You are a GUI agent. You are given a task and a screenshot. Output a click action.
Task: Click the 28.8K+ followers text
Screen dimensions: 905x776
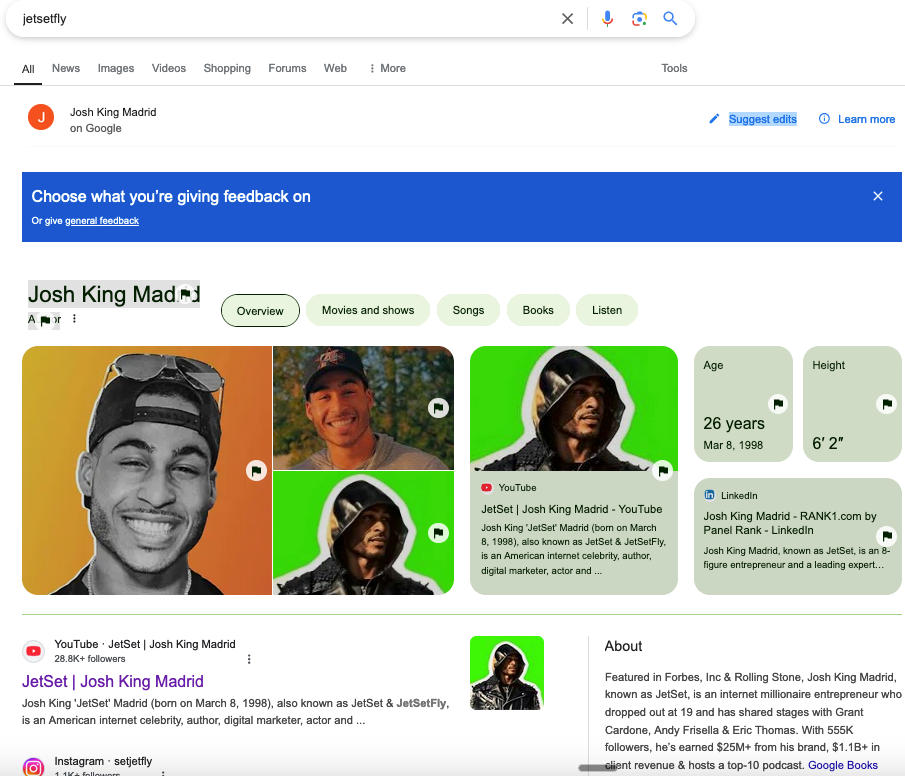89,659
